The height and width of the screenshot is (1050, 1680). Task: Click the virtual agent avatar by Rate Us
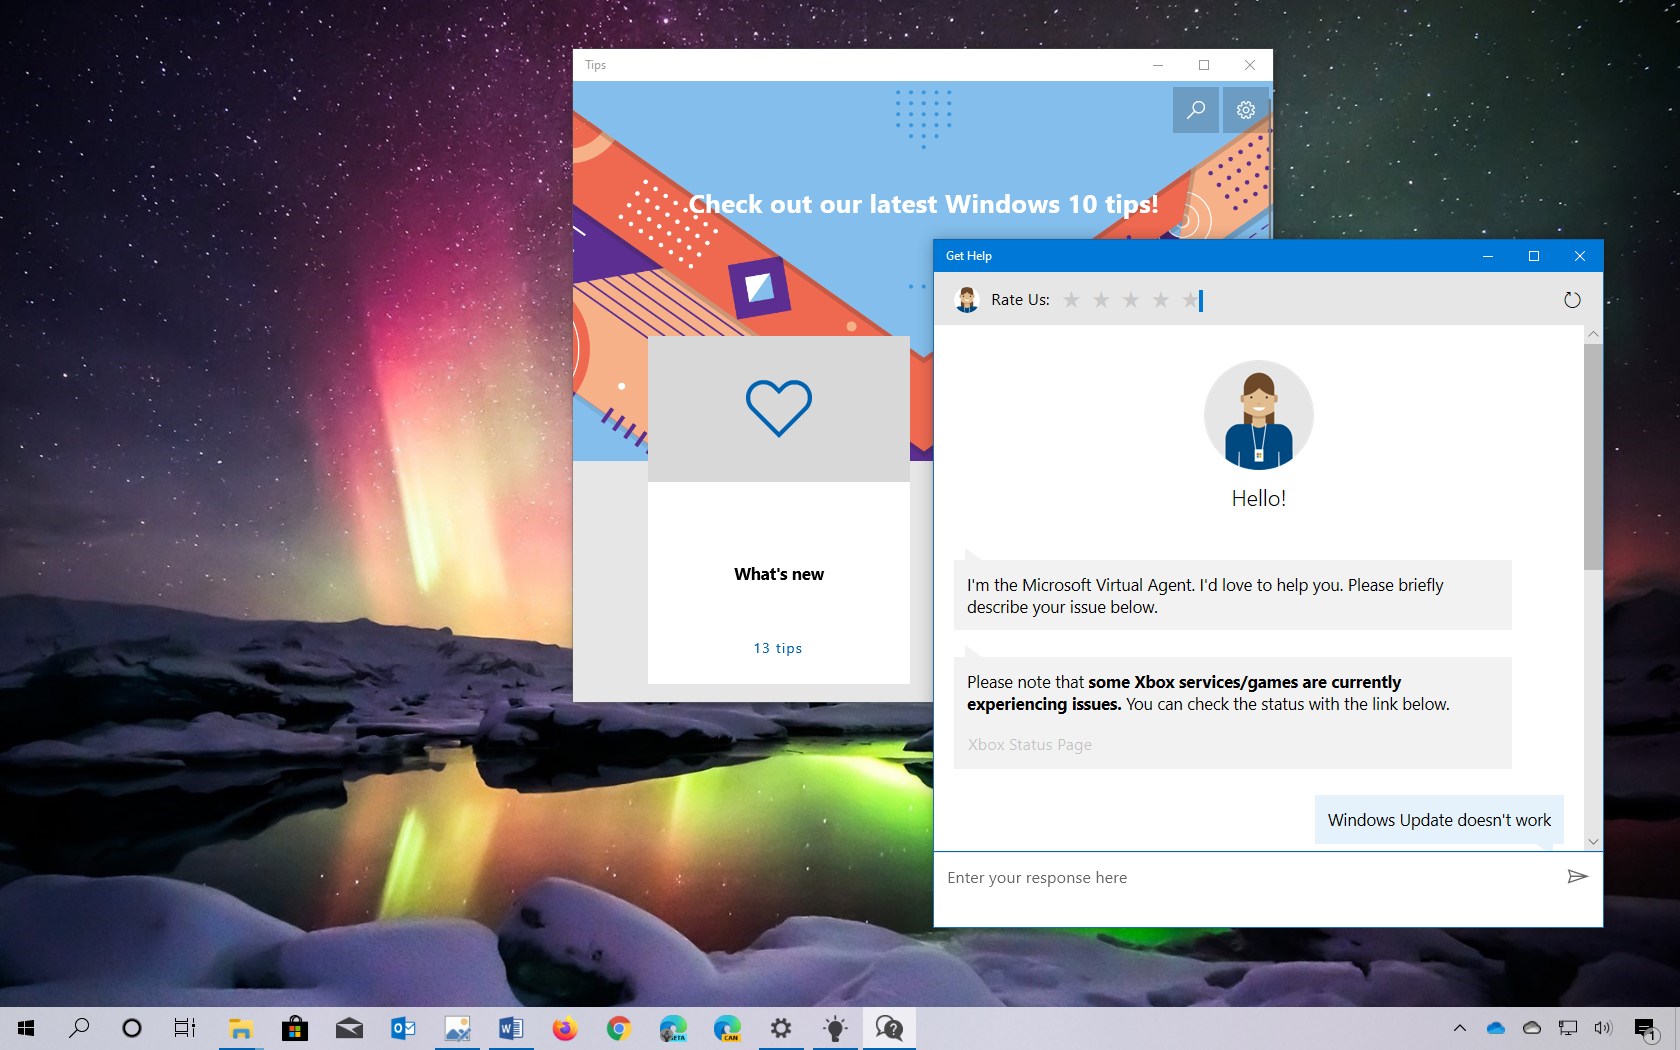click(x=967, y=299)
